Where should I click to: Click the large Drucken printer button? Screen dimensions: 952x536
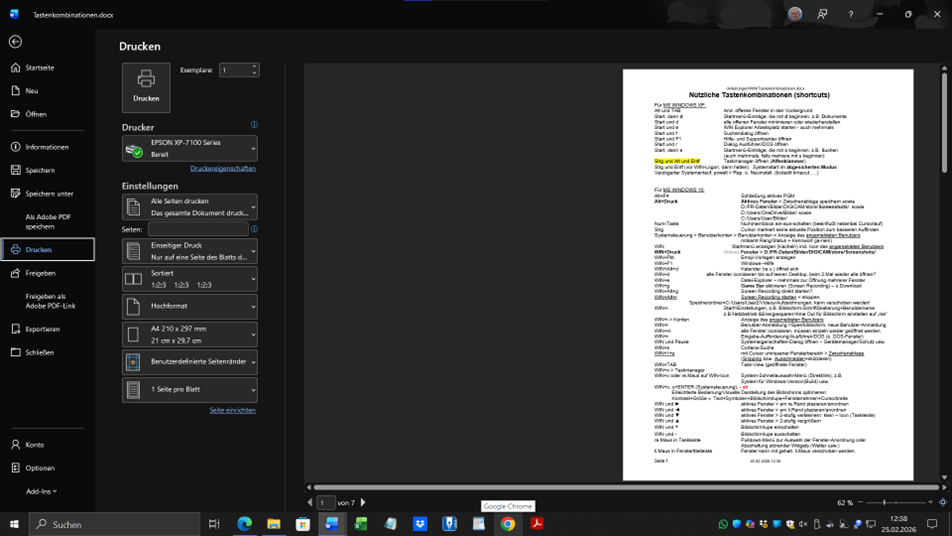click(146, 87)
